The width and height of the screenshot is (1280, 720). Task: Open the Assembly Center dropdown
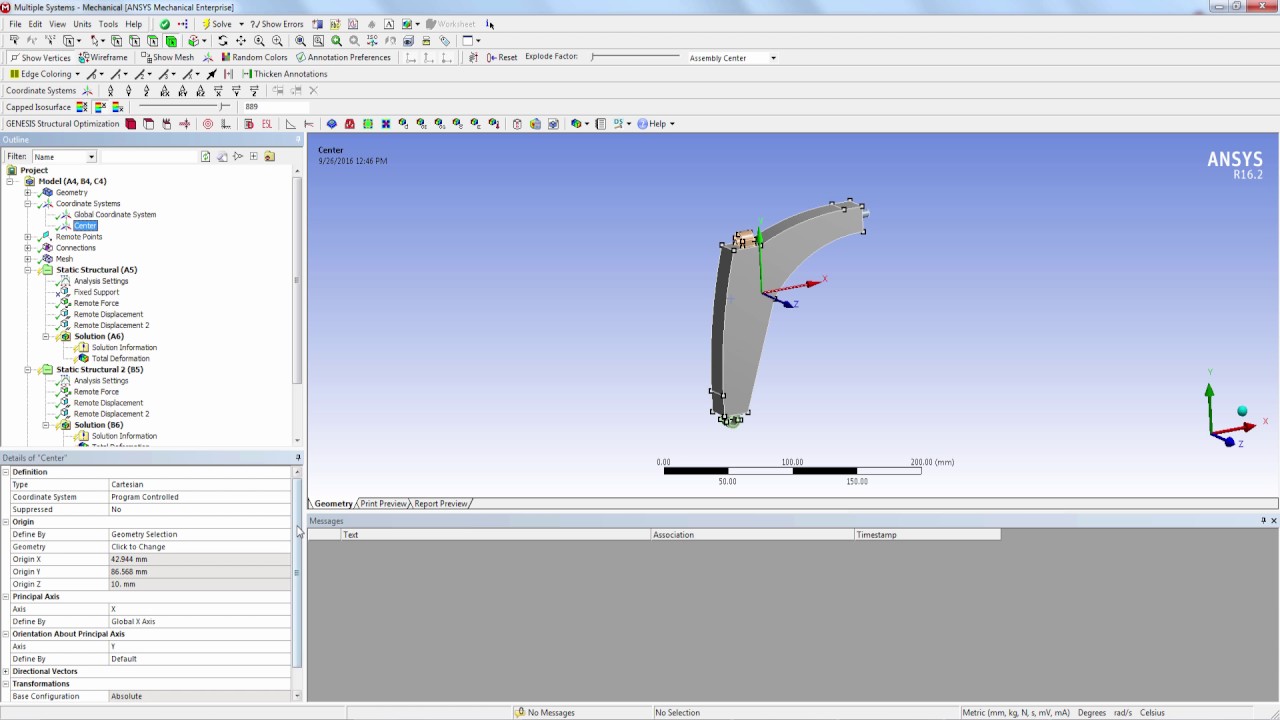tap(773, 58)
